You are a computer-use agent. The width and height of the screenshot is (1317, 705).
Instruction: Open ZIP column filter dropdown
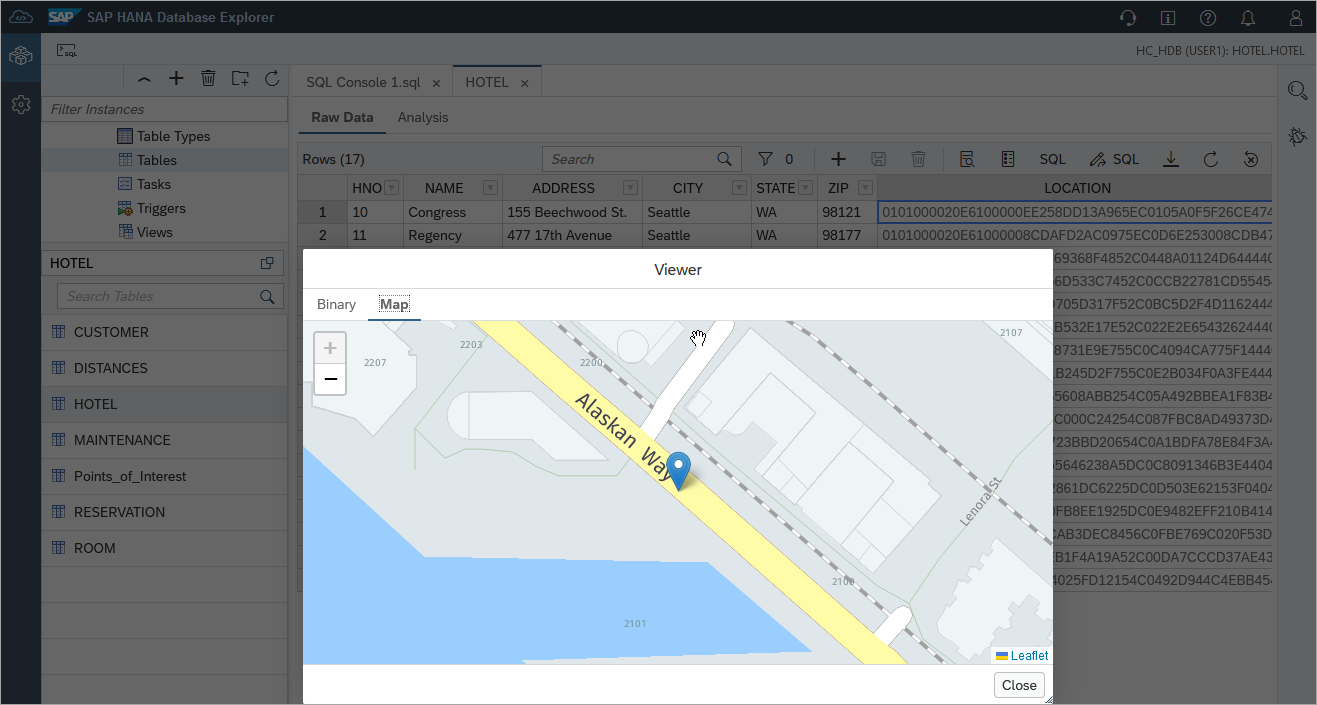click(865, 188)
